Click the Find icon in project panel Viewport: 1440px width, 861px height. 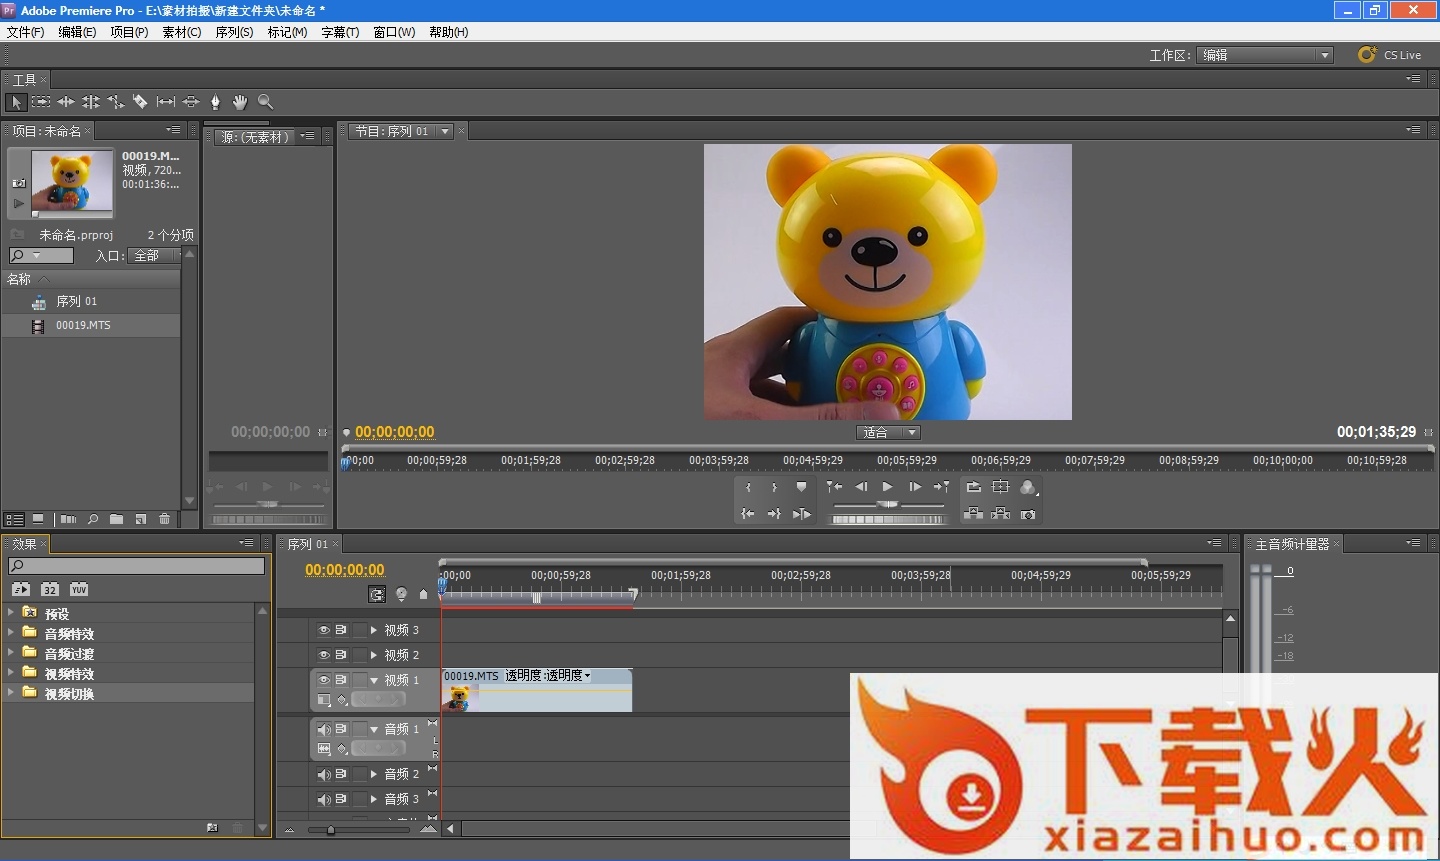(93, 519)
